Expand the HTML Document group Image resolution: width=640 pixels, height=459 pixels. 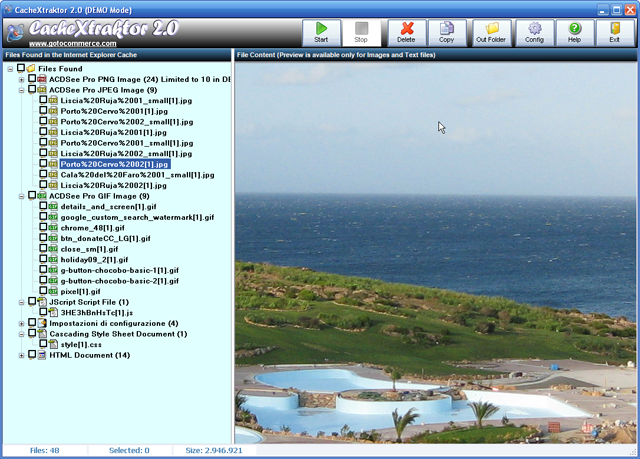click(x=21, y=356)
